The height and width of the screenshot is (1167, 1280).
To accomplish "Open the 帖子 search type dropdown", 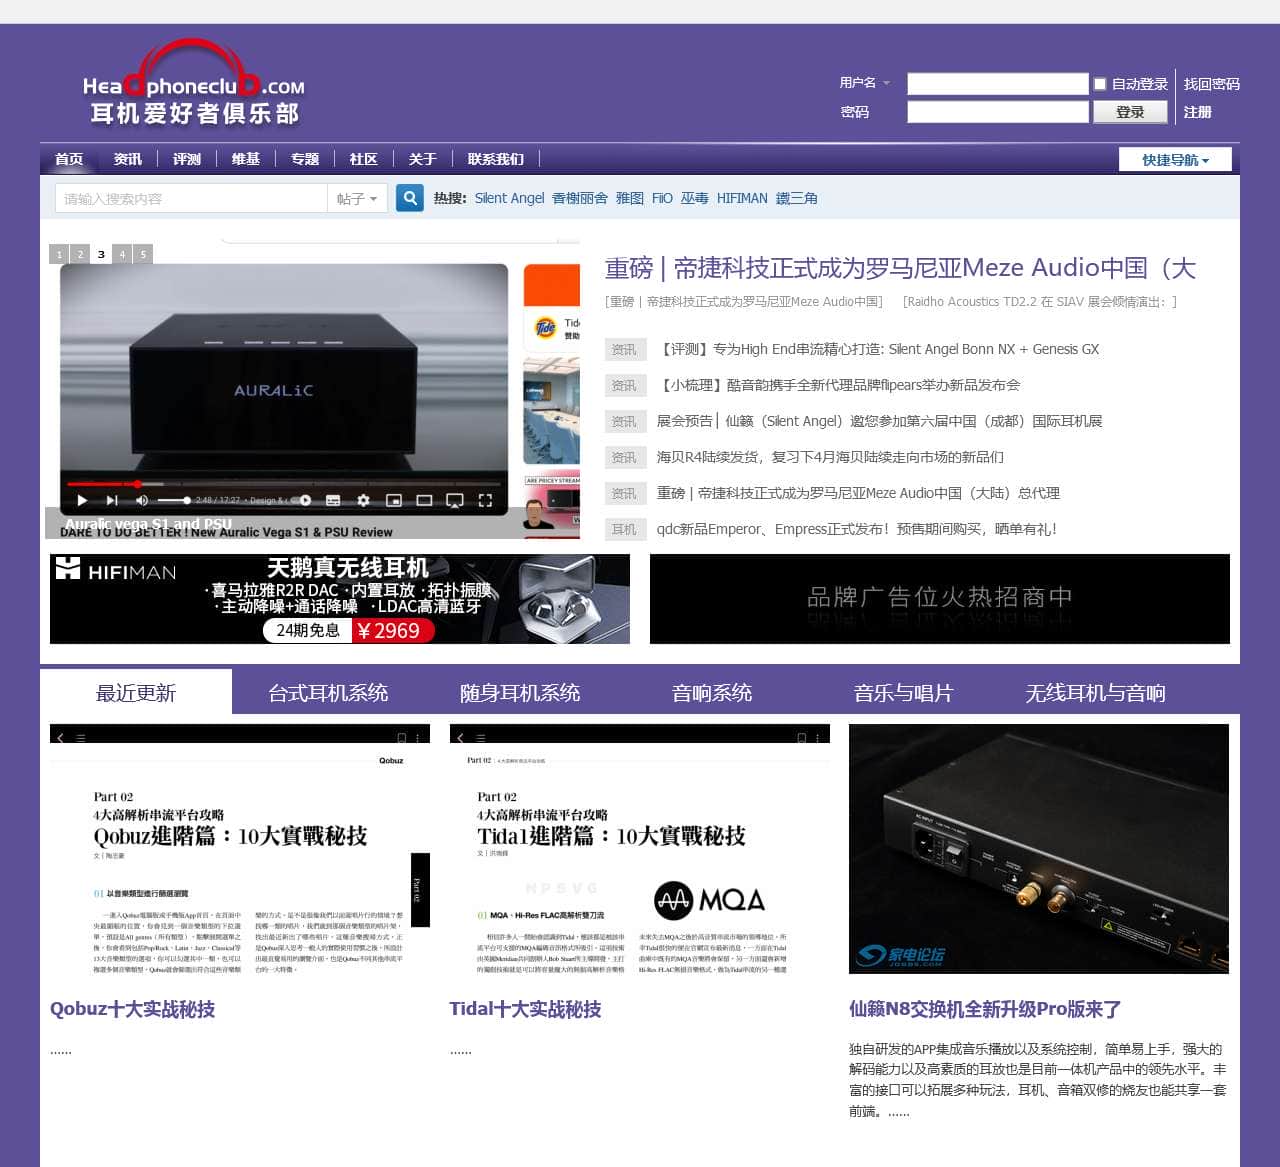I will point(357,198).
